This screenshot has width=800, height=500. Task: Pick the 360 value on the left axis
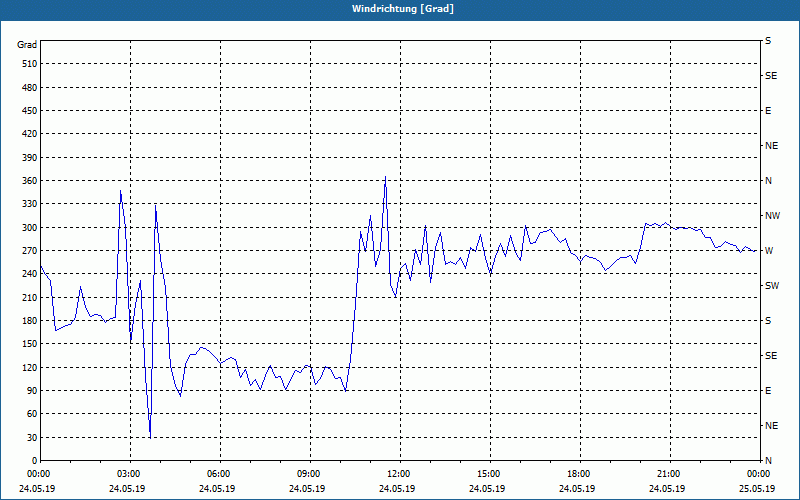point(29,181)
